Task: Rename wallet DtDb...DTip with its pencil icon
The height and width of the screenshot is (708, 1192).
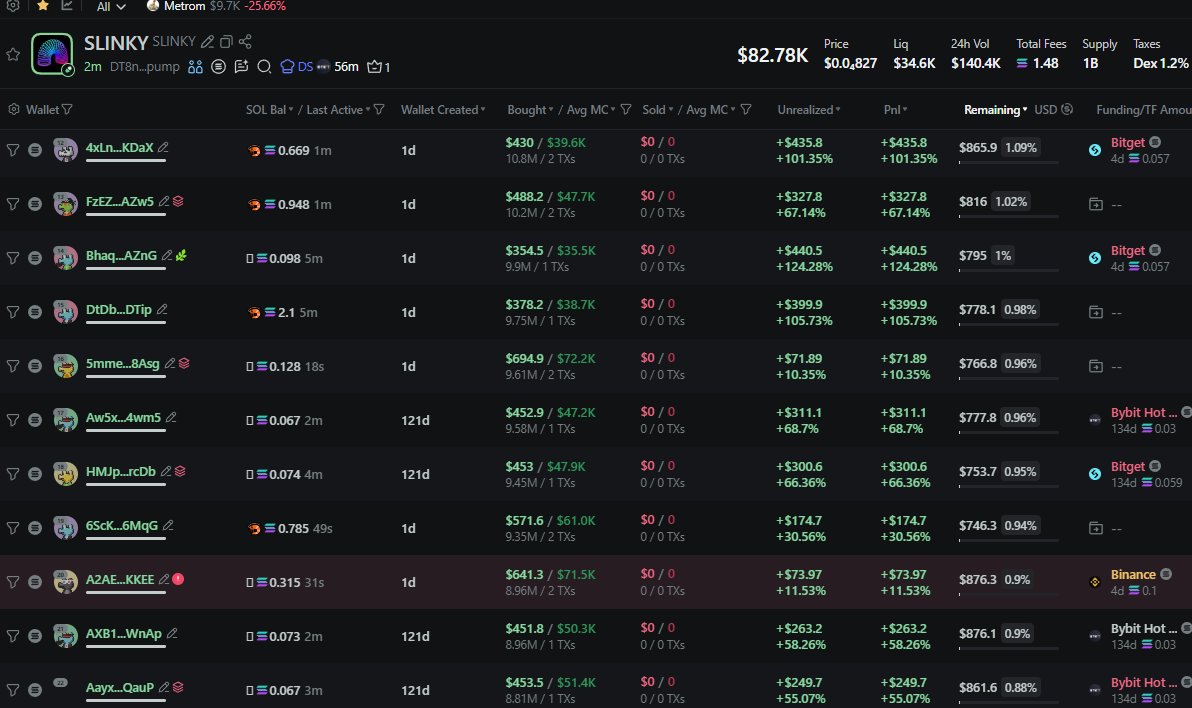Action: [162, 310]
